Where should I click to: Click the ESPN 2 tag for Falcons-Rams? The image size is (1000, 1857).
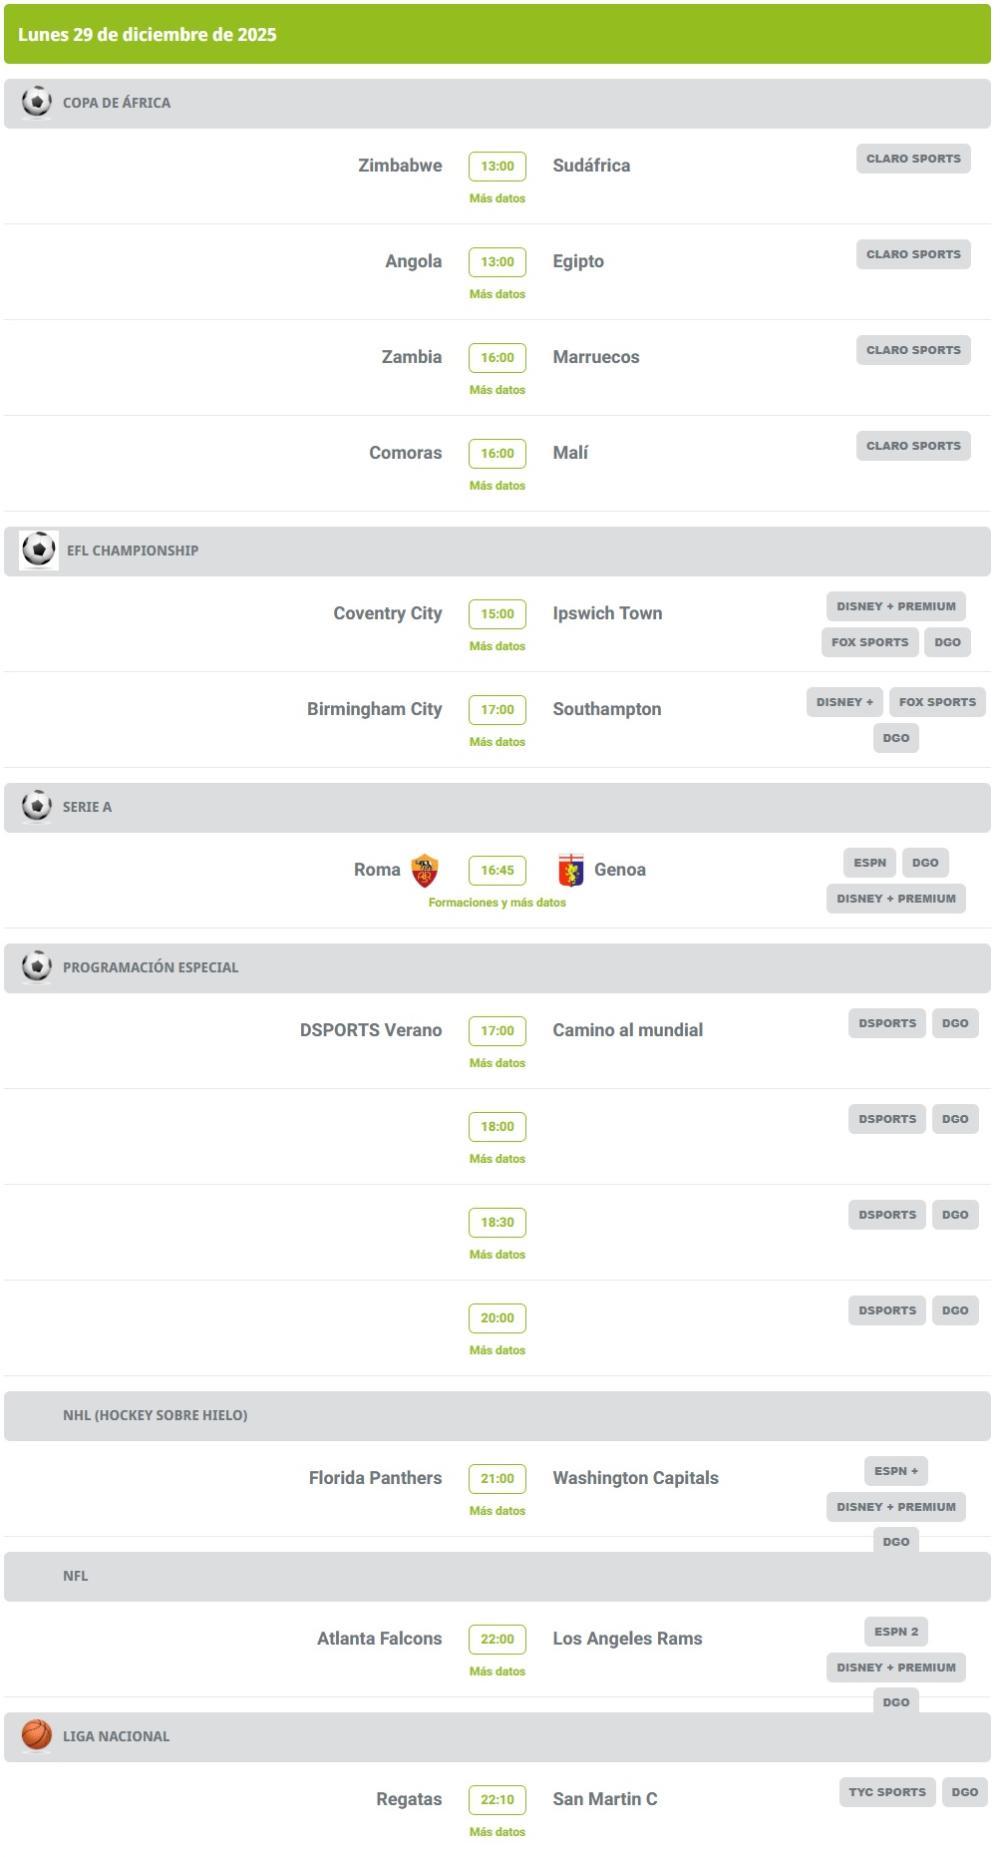coord(896,1631)
